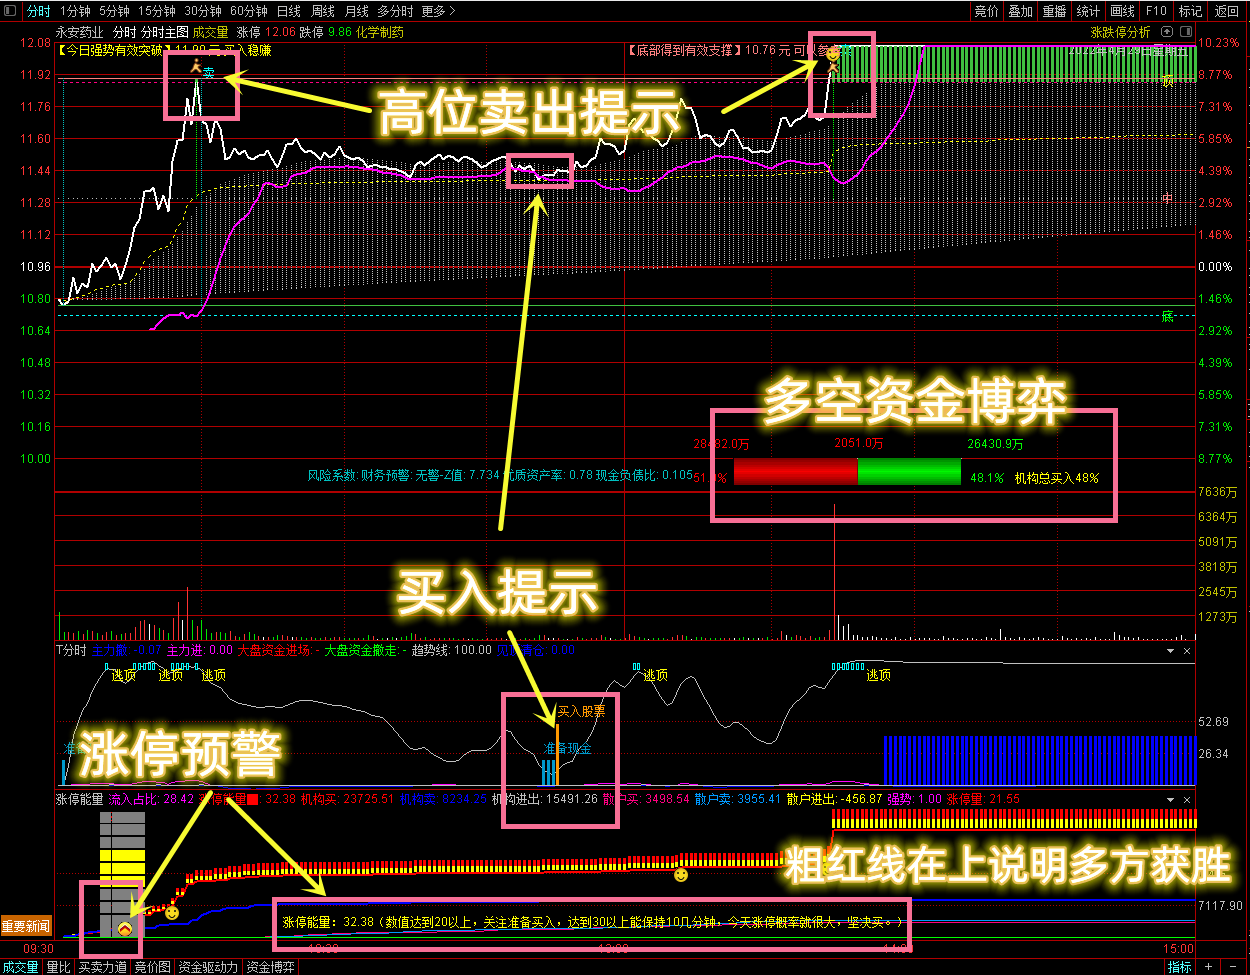The height and width of the screenshot is (975, 1250).
Task: Collapse the 涨停能量 indicator panel
Action: point(1170,799)
